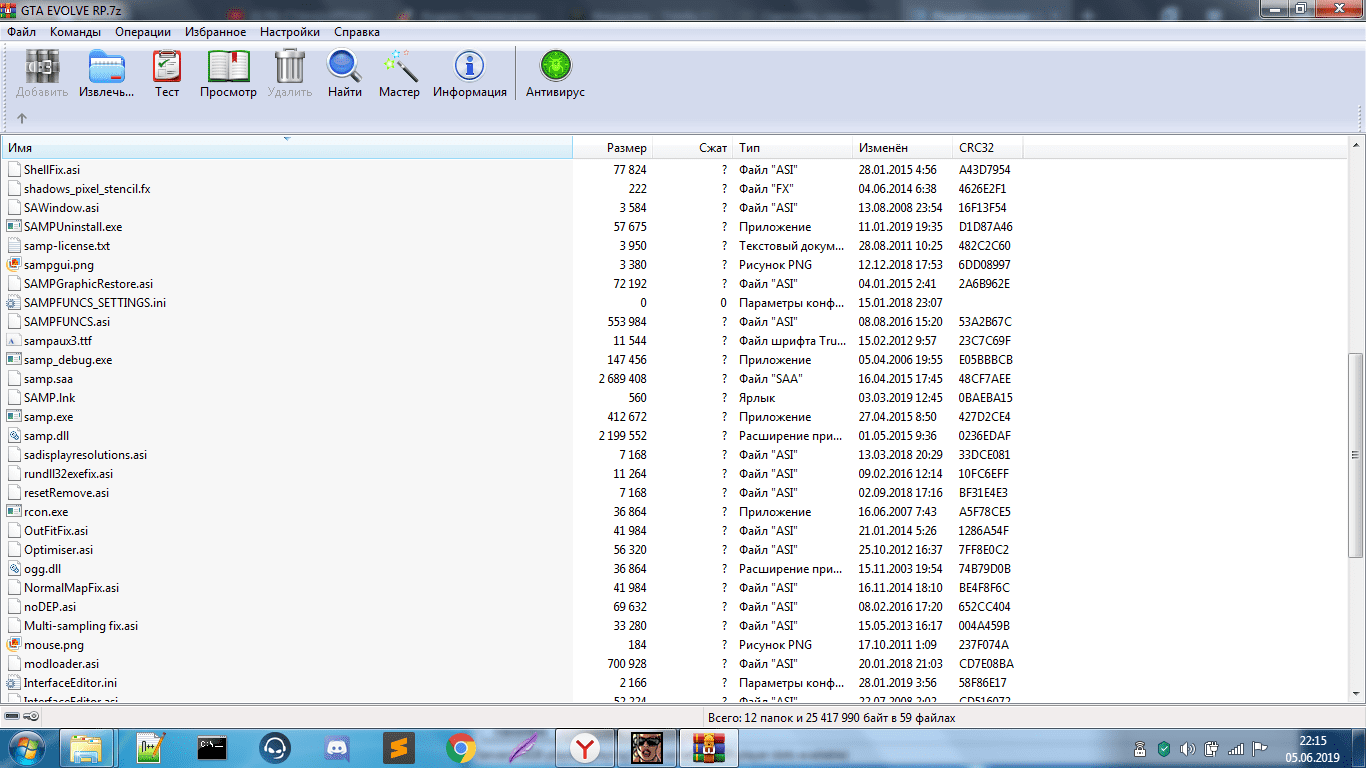
Task: Open Google Chrome from the taskbar
Action: tap(460, 747)
